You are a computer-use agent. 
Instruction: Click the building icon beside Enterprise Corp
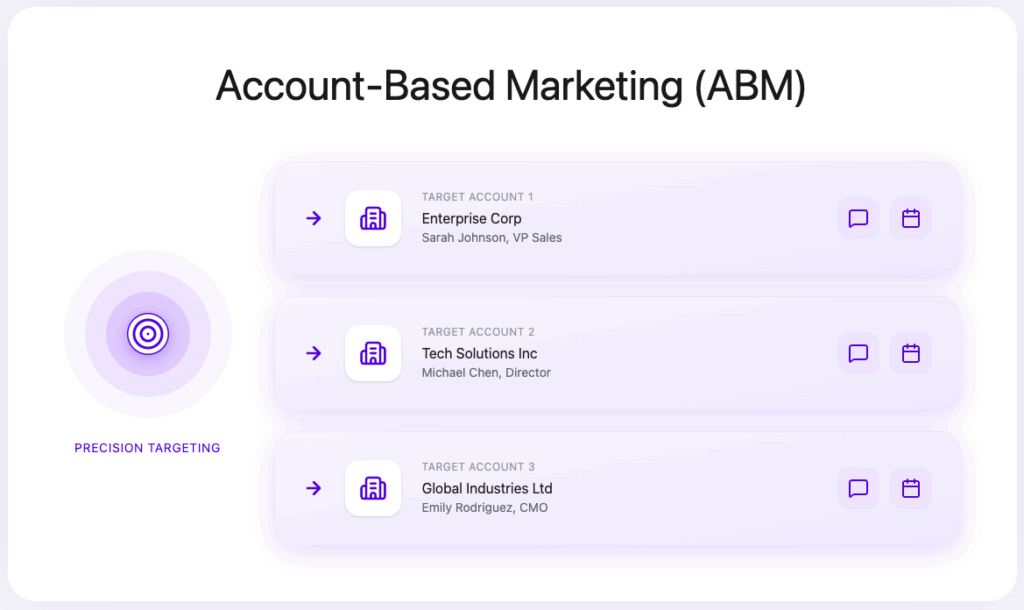[373, 218]
